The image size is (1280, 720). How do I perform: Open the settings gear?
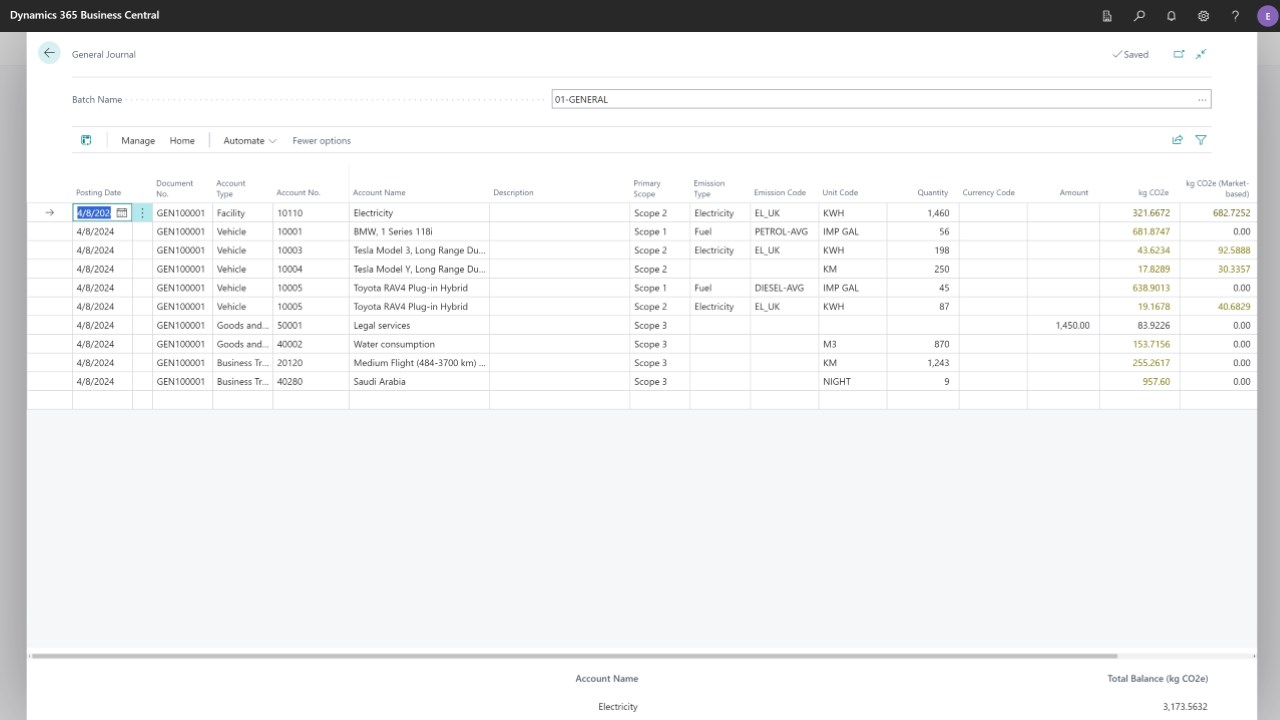(1203, 16)
